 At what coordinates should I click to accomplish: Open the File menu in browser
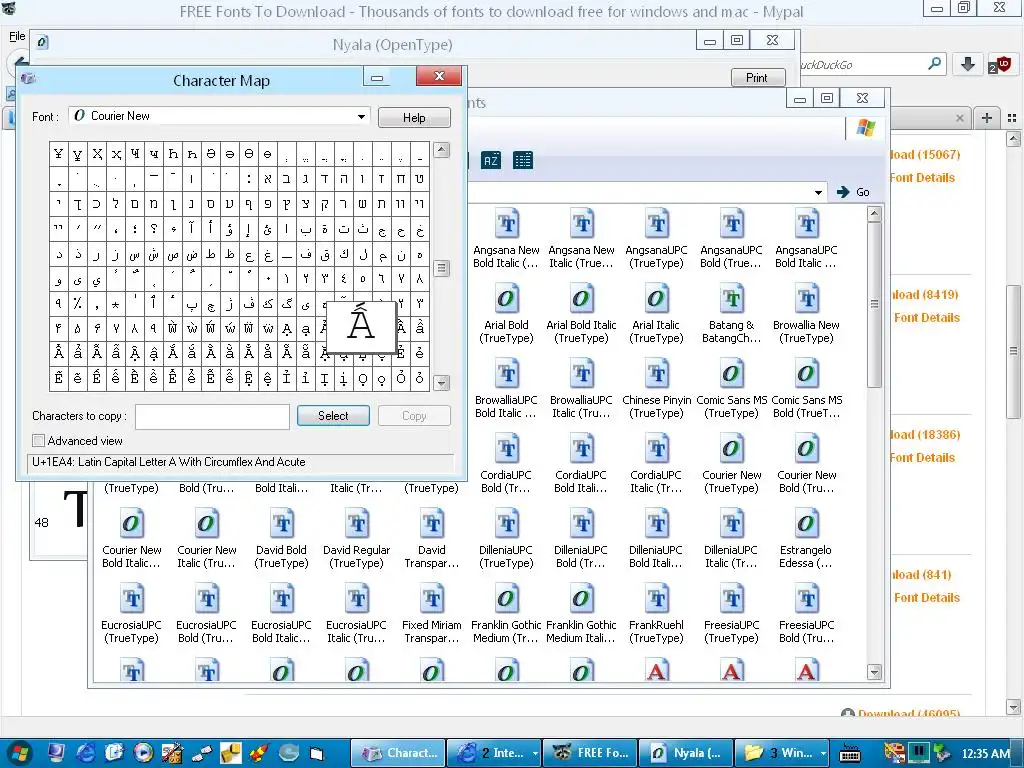pyautogui.click(x=17, y=37)
